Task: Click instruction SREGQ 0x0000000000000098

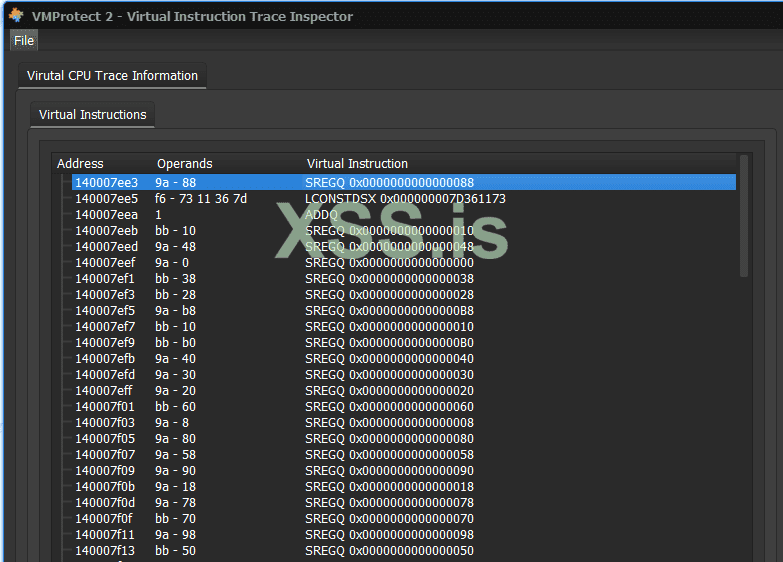Action: 390,534
